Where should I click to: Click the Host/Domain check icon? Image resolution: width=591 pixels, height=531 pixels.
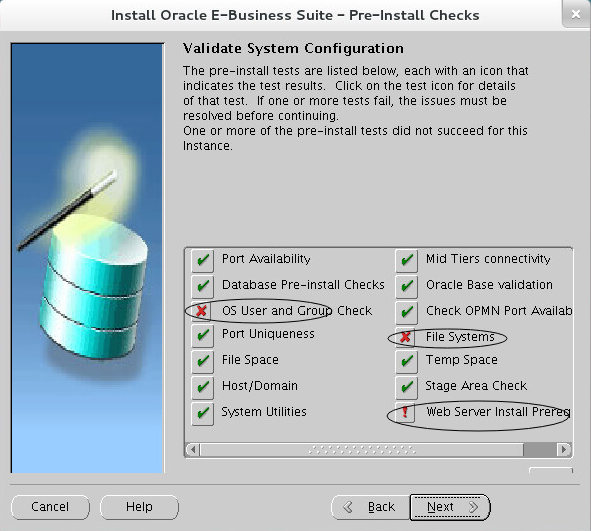click(x=202, y=387)
